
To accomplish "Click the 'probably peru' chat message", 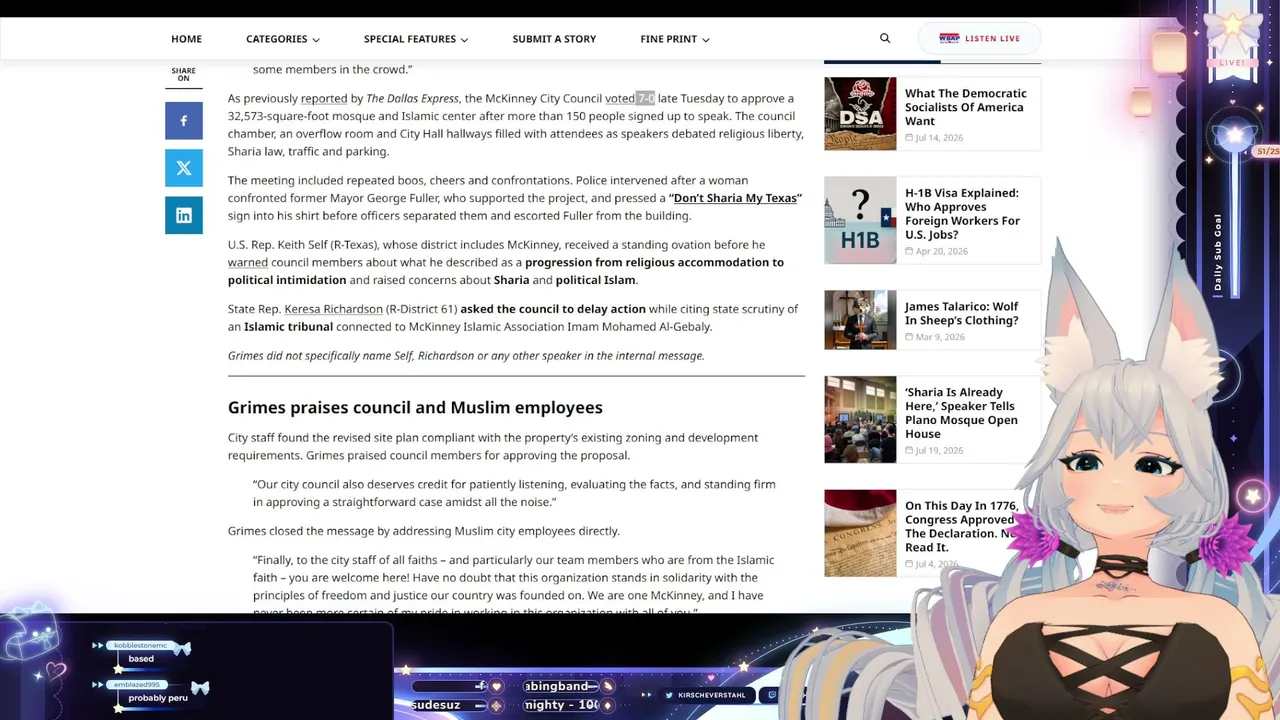I will tap(158, 698).
